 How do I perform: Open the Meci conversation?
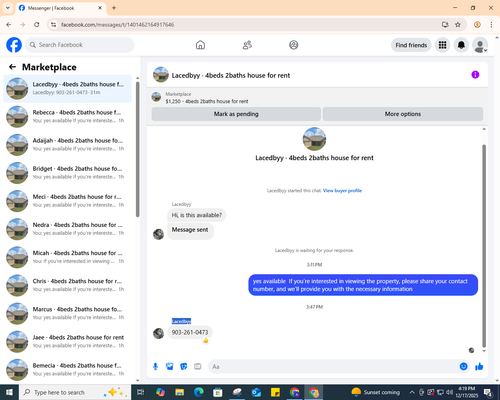(x=67, y=201)
